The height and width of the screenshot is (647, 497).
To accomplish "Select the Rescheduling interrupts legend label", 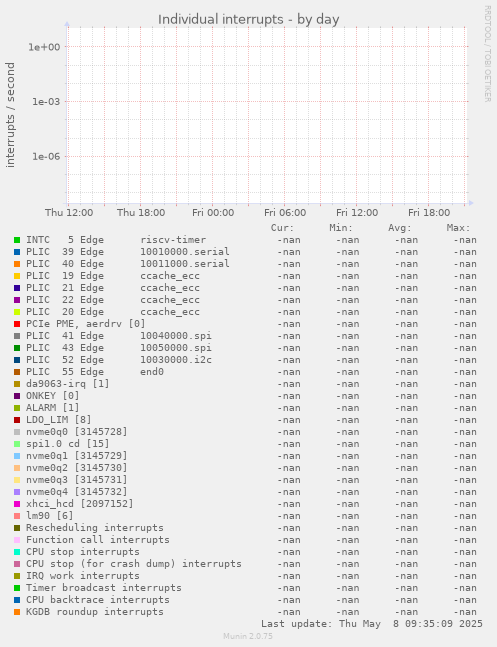I will (x=95, y=528).
